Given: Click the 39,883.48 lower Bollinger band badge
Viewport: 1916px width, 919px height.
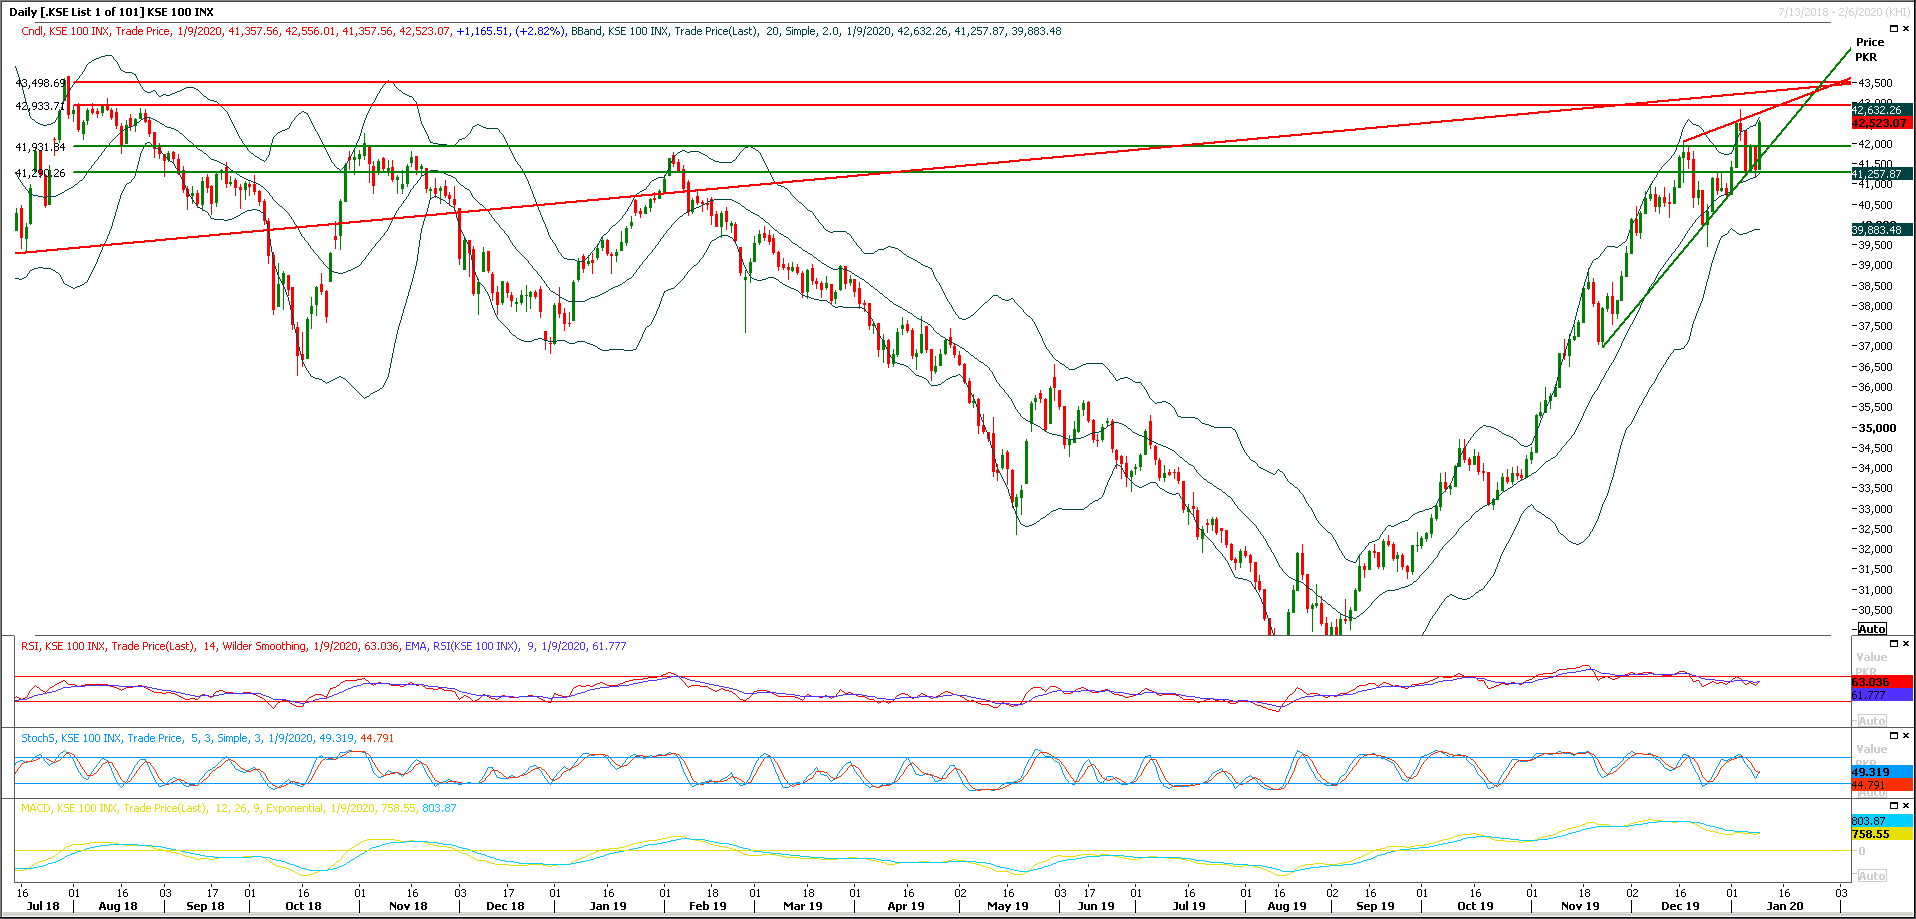Looking at the screenshot, I should point(1880,228).
